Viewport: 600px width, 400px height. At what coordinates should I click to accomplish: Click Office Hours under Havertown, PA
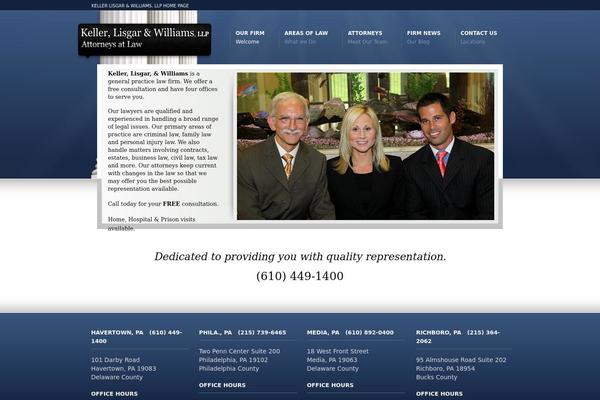click(x=114, y=393)
